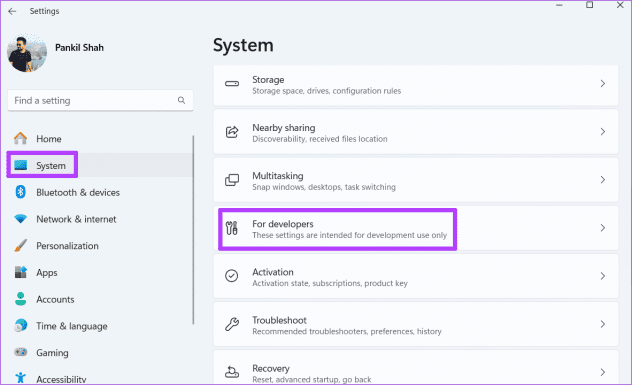The image size is (632, 385).
Task: Open Time & language label
Action: (x=72, y=326)
